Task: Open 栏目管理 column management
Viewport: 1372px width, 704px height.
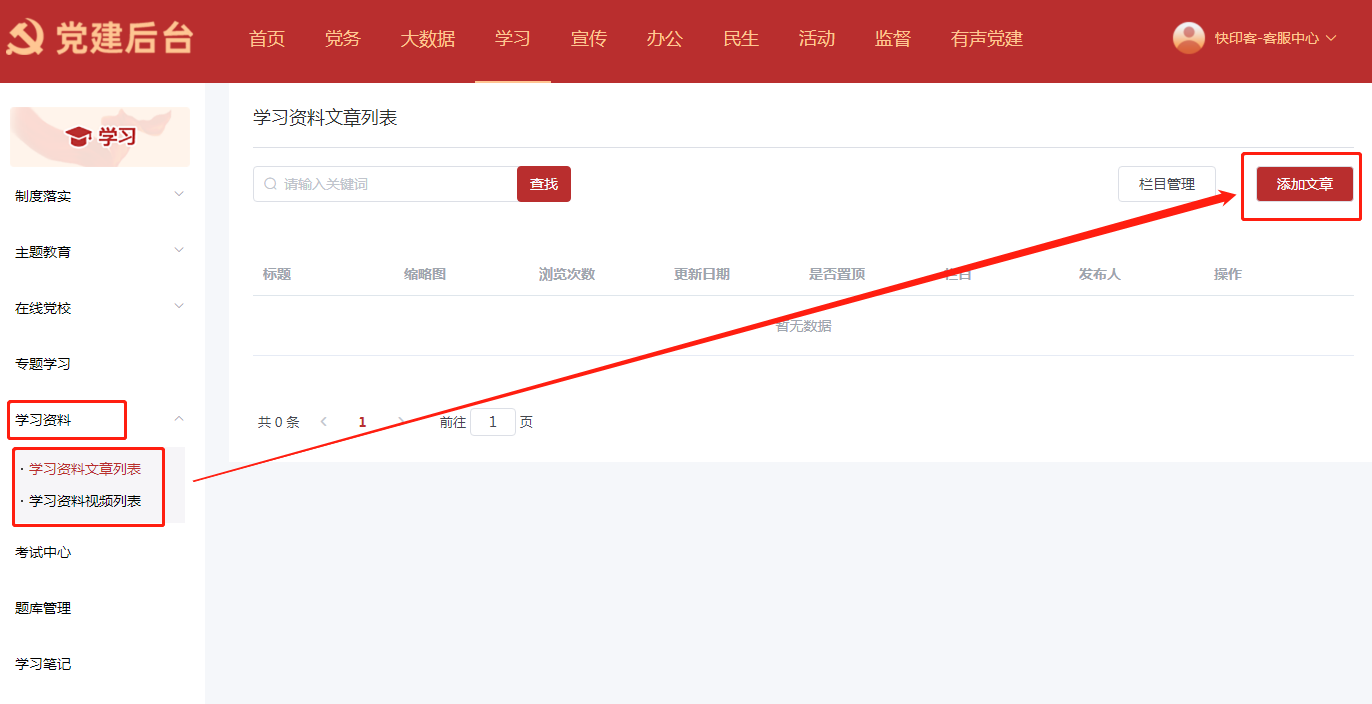Action: click(x=1166, y=184)
